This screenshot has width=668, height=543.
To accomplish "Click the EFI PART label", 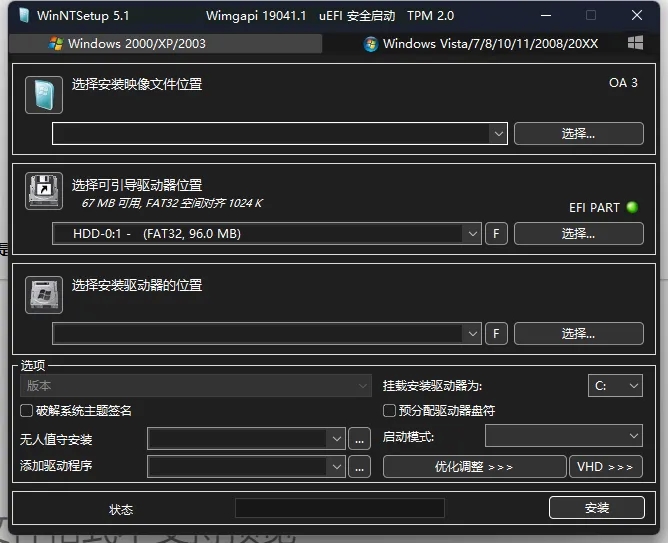I will tap(594, 207).
